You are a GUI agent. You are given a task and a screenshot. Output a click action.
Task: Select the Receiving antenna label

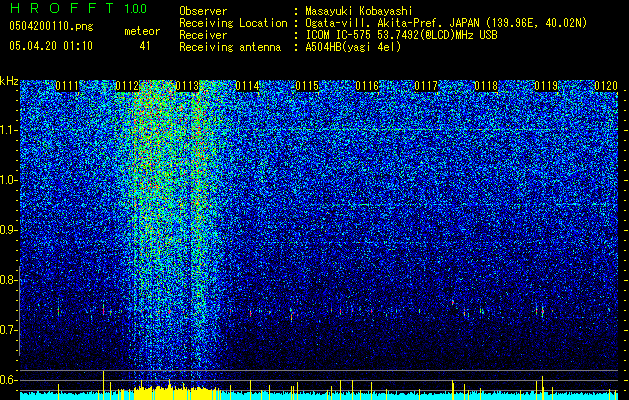click(230, 47)
